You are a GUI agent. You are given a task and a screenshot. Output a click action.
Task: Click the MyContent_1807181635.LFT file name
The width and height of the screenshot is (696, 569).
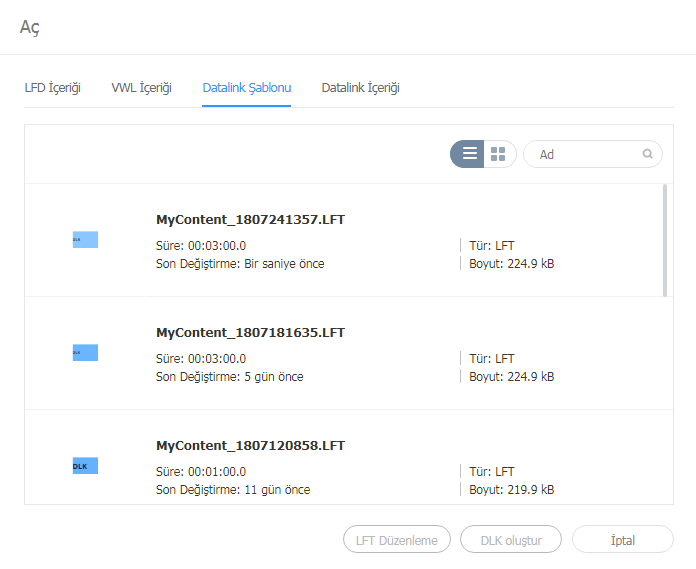[250, 333]
